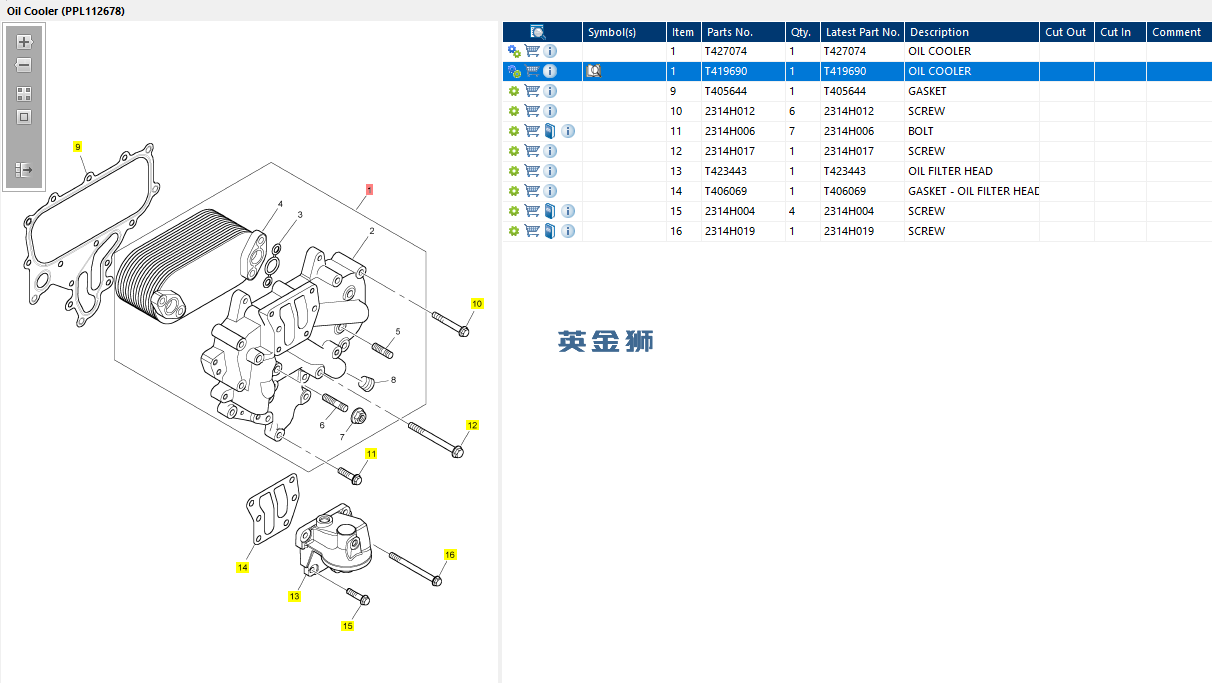1212x683 pixels.
Task: Sort by Latest Part No. column header
Action: point(862,32)
